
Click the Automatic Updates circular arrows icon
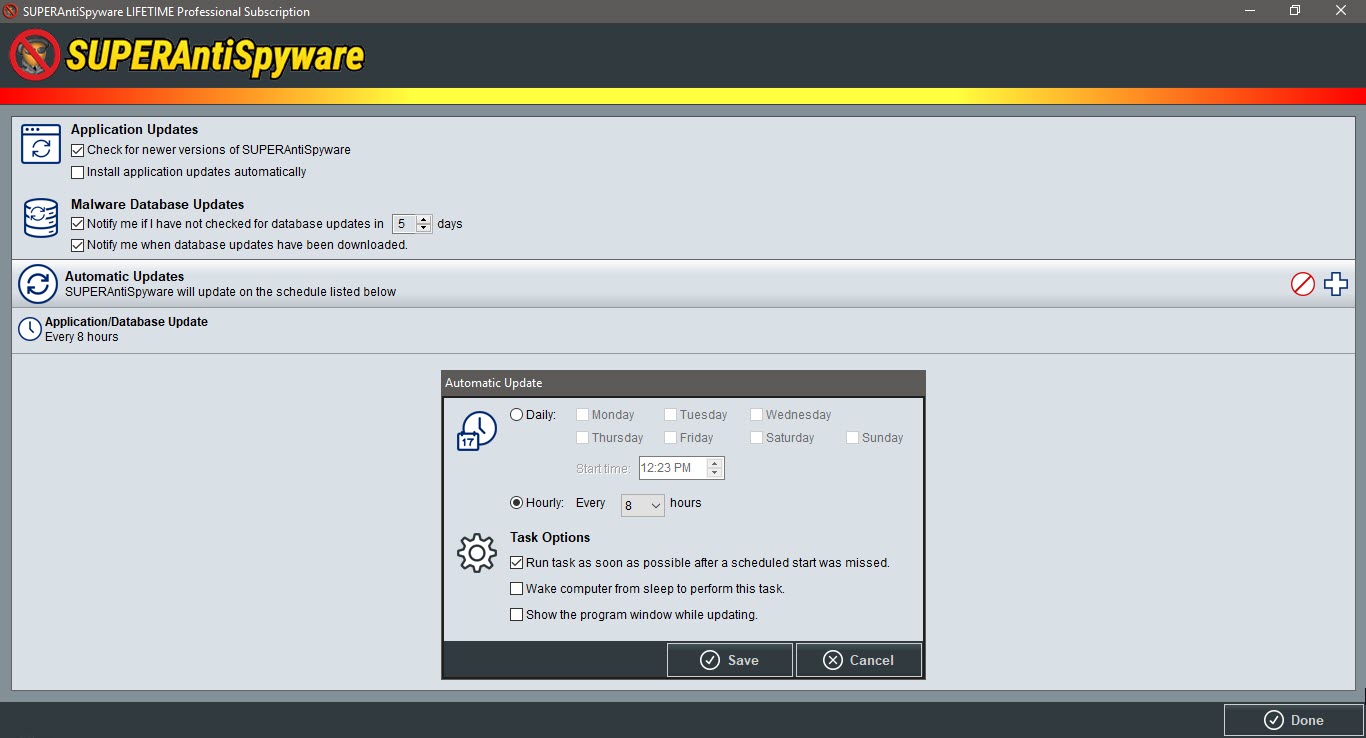coord(38,284)
